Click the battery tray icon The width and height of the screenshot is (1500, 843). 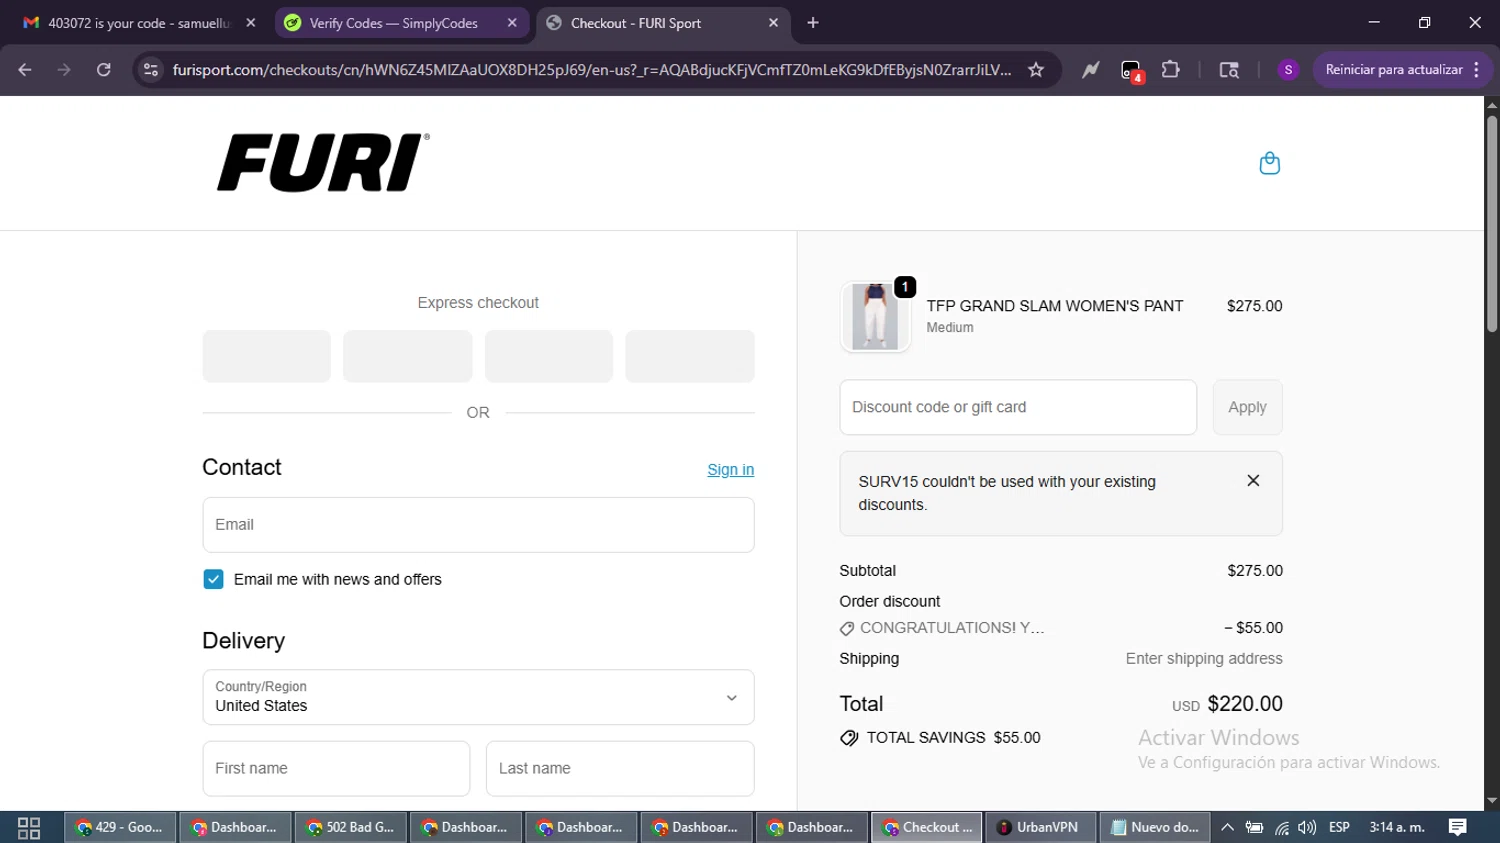click(1254, 828)
